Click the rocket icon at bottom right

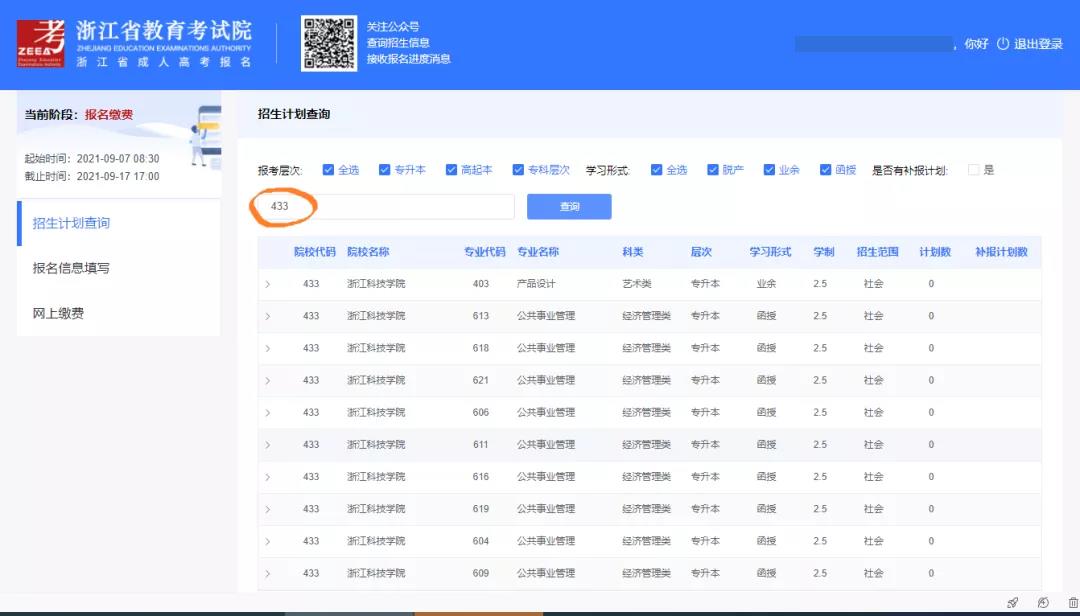[1013, 602]
